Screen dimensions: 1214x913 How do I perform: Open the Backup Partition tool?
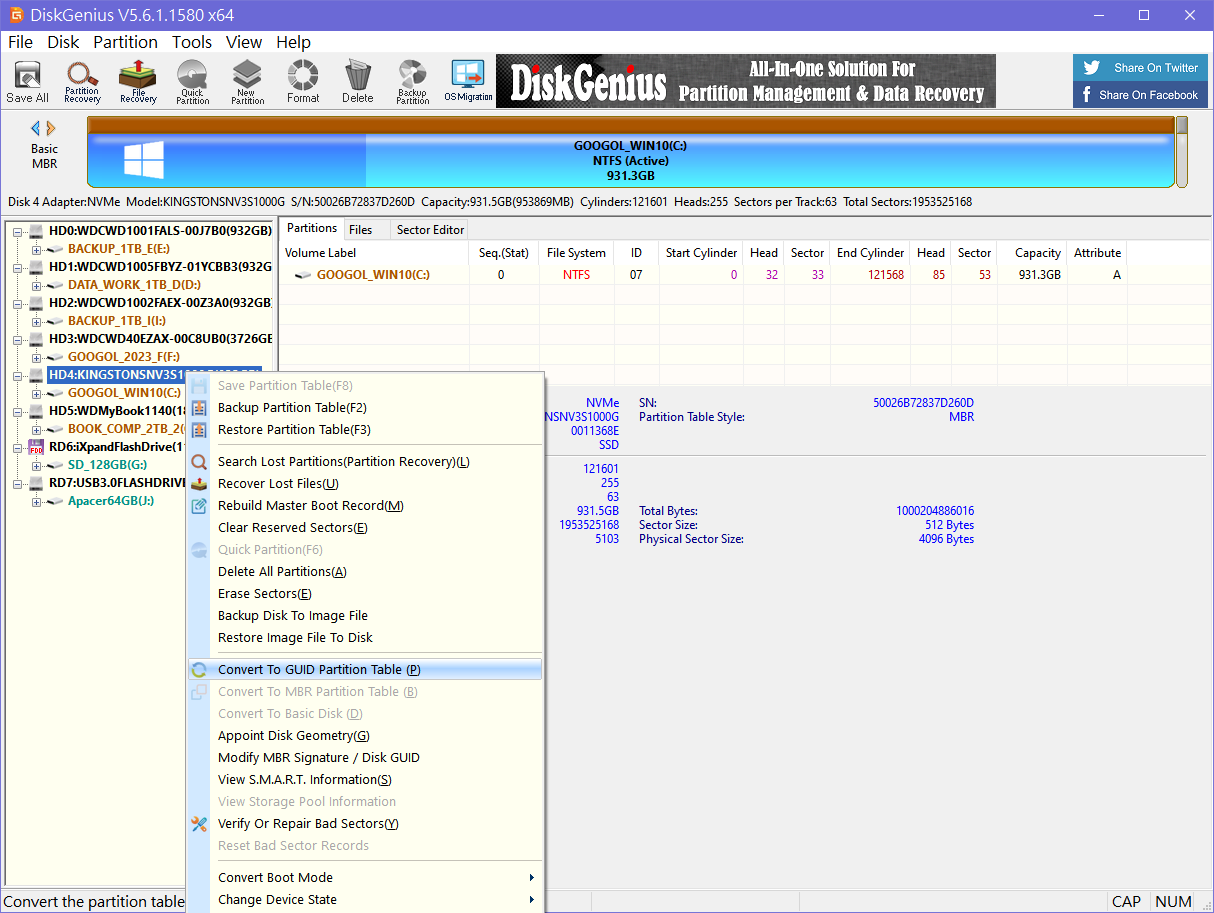(412, 81)
